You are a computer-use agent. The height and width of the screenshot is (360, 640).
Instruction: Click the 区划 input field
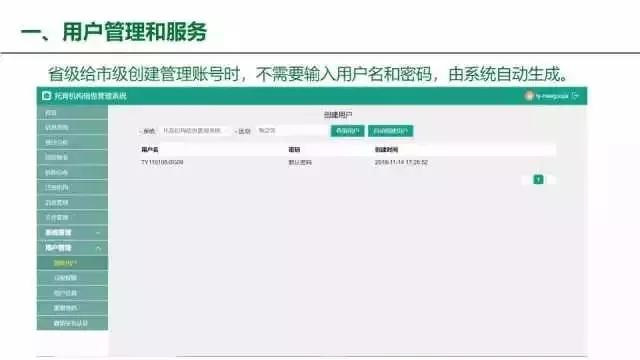[291, 131]
